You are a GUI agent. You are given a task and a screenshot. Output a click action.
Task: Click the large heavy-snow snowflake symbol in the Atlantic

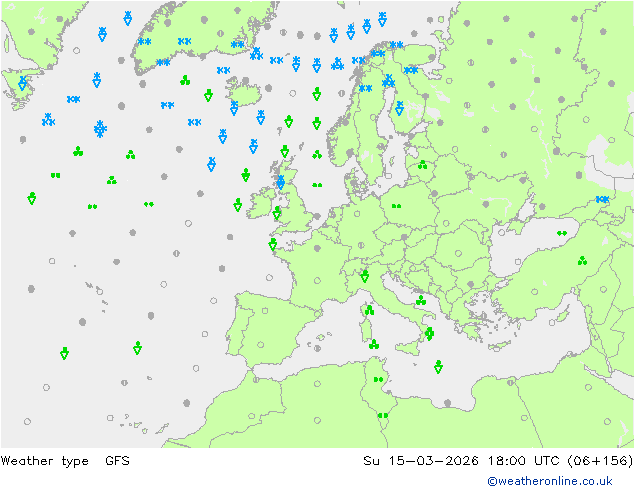[100, 129]
